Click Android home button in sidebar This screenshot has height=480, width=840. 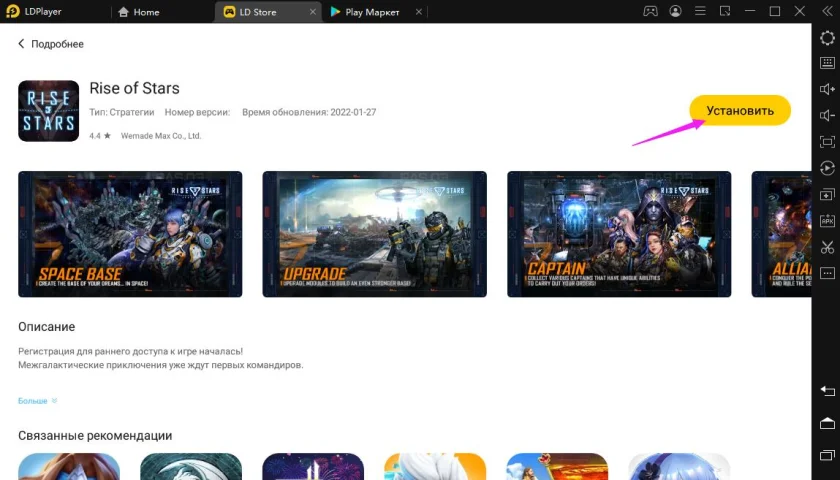pos(827,423)
